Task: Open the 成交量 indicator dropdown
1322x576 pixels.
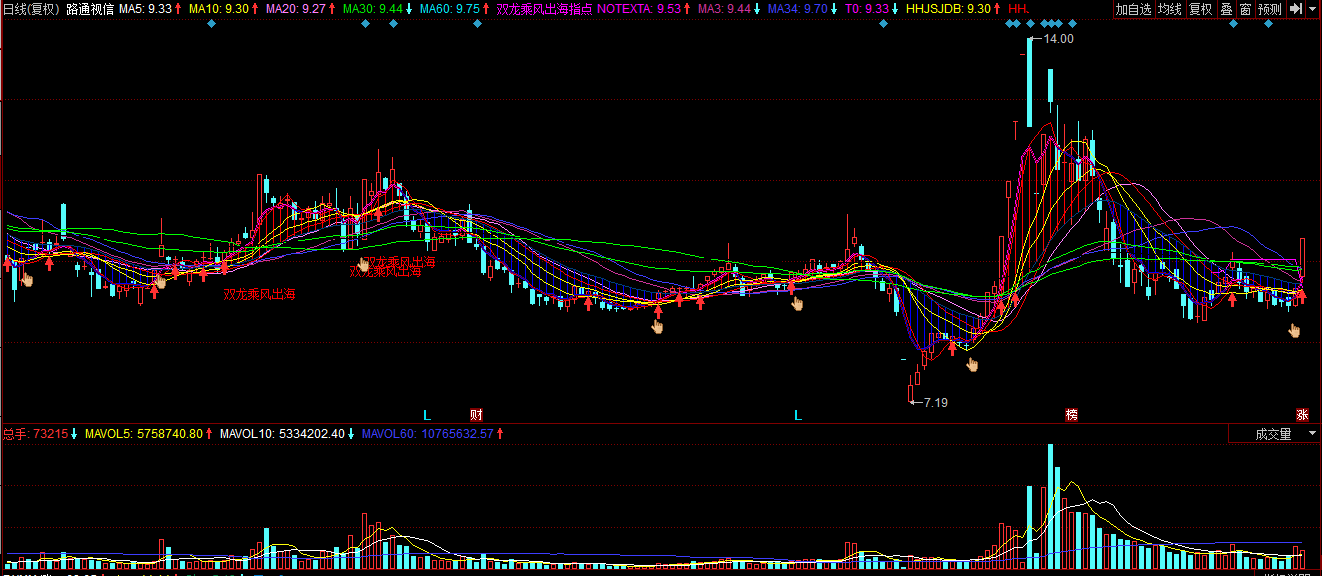Action: (x=1273, y=434)
